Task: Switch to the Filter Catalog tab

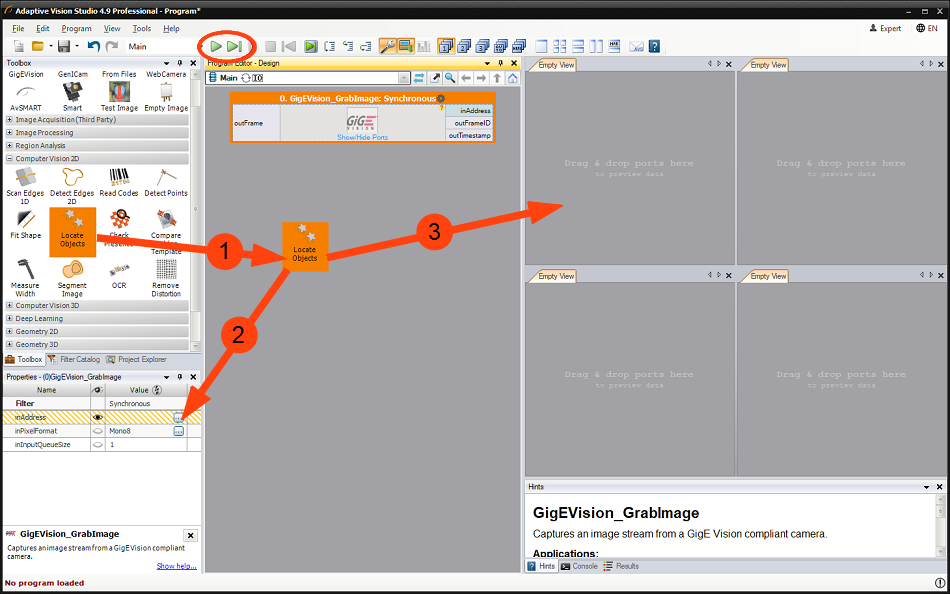Action: pos(76,359)
